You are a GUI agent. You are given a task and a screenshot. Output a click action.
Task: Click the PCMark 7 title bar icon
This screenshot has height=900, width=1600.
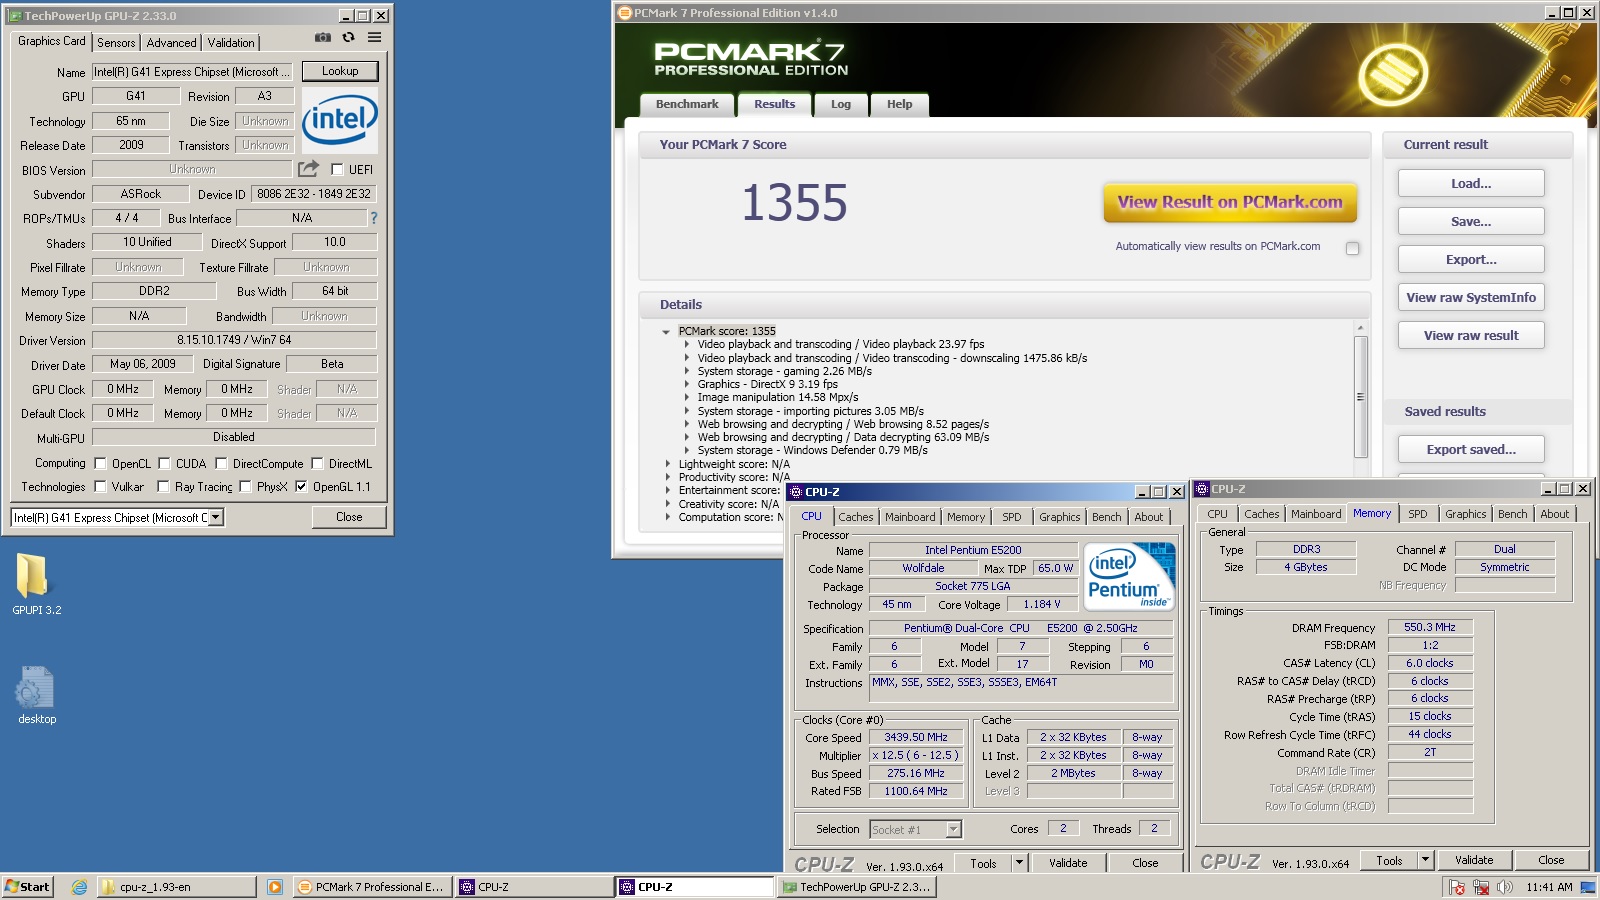click(625, 13)
